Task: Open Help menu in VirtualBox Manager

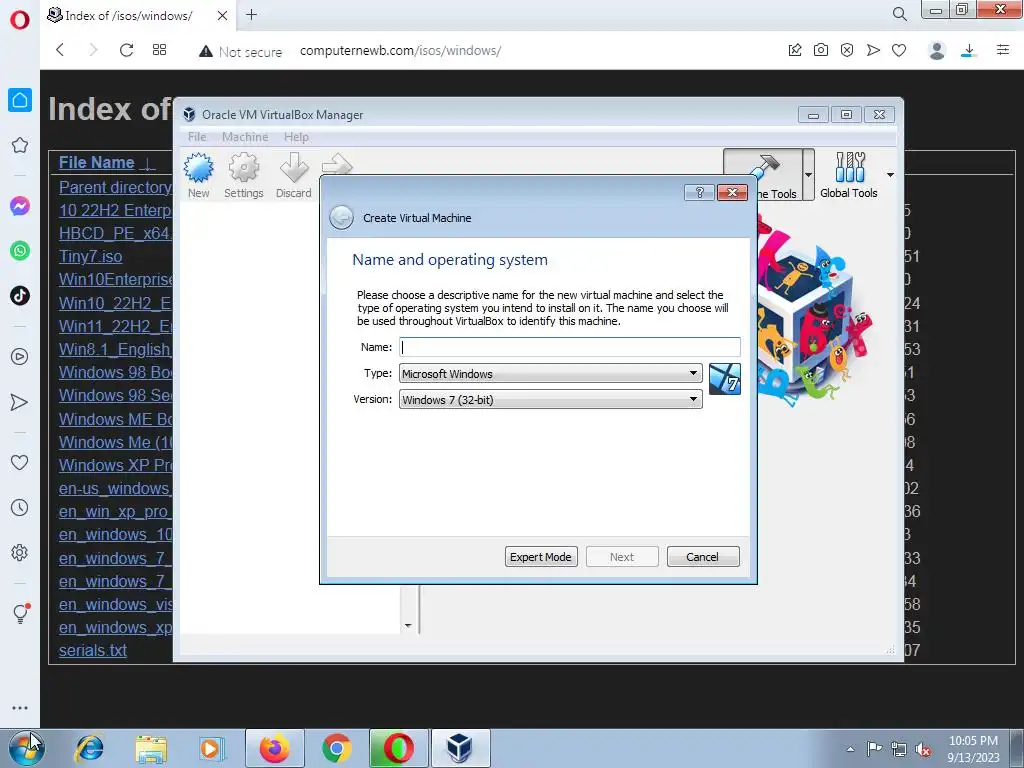Action: 296,137
